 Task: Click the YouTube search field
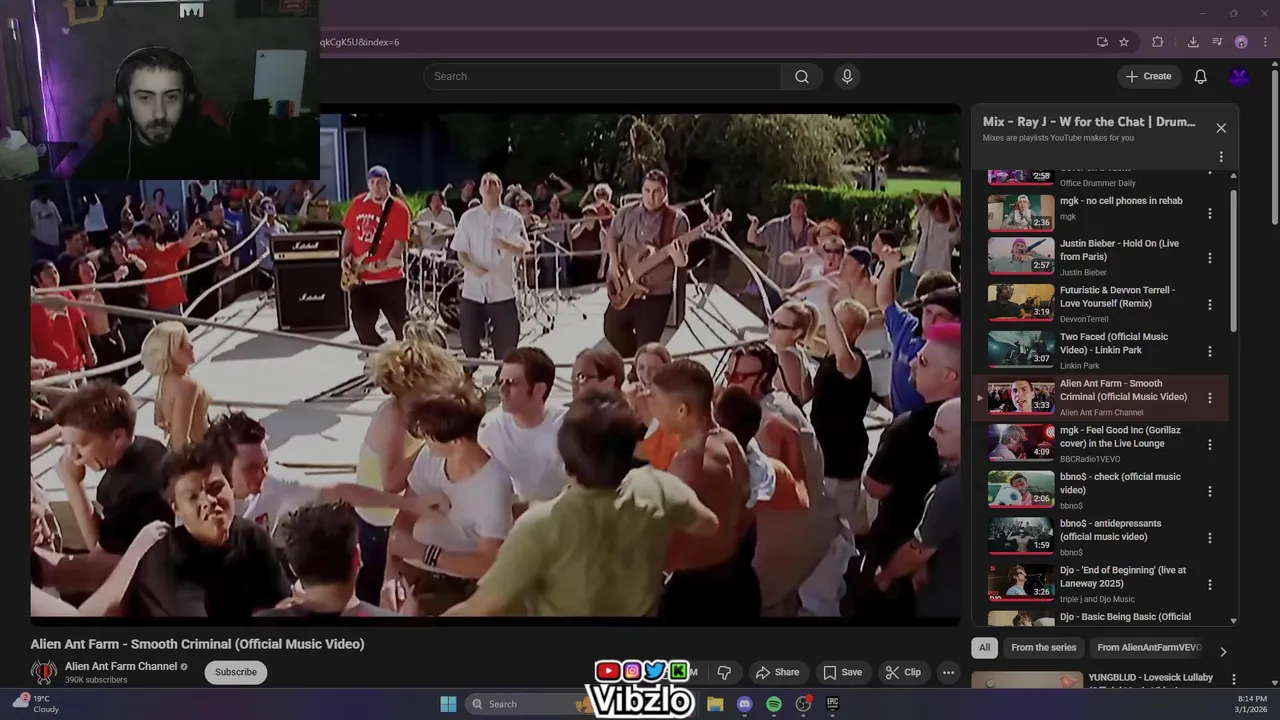point(602,76)
